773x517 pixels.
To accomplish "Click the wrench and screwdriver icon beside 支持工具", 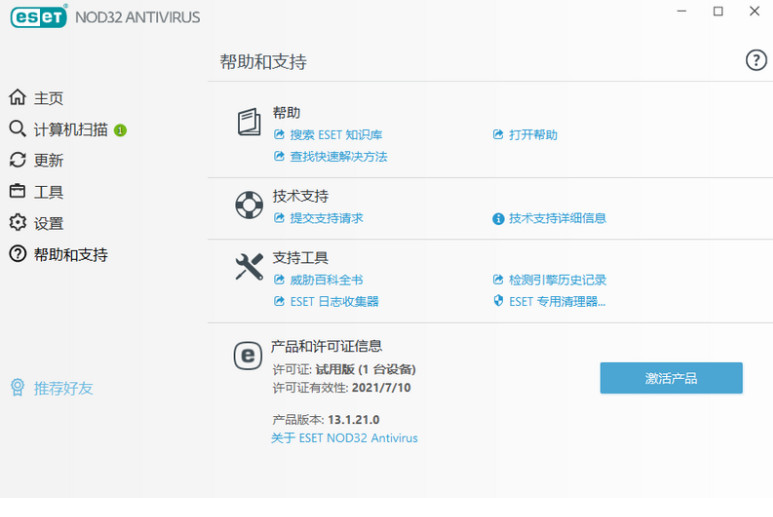I will (x=249, y=267).
